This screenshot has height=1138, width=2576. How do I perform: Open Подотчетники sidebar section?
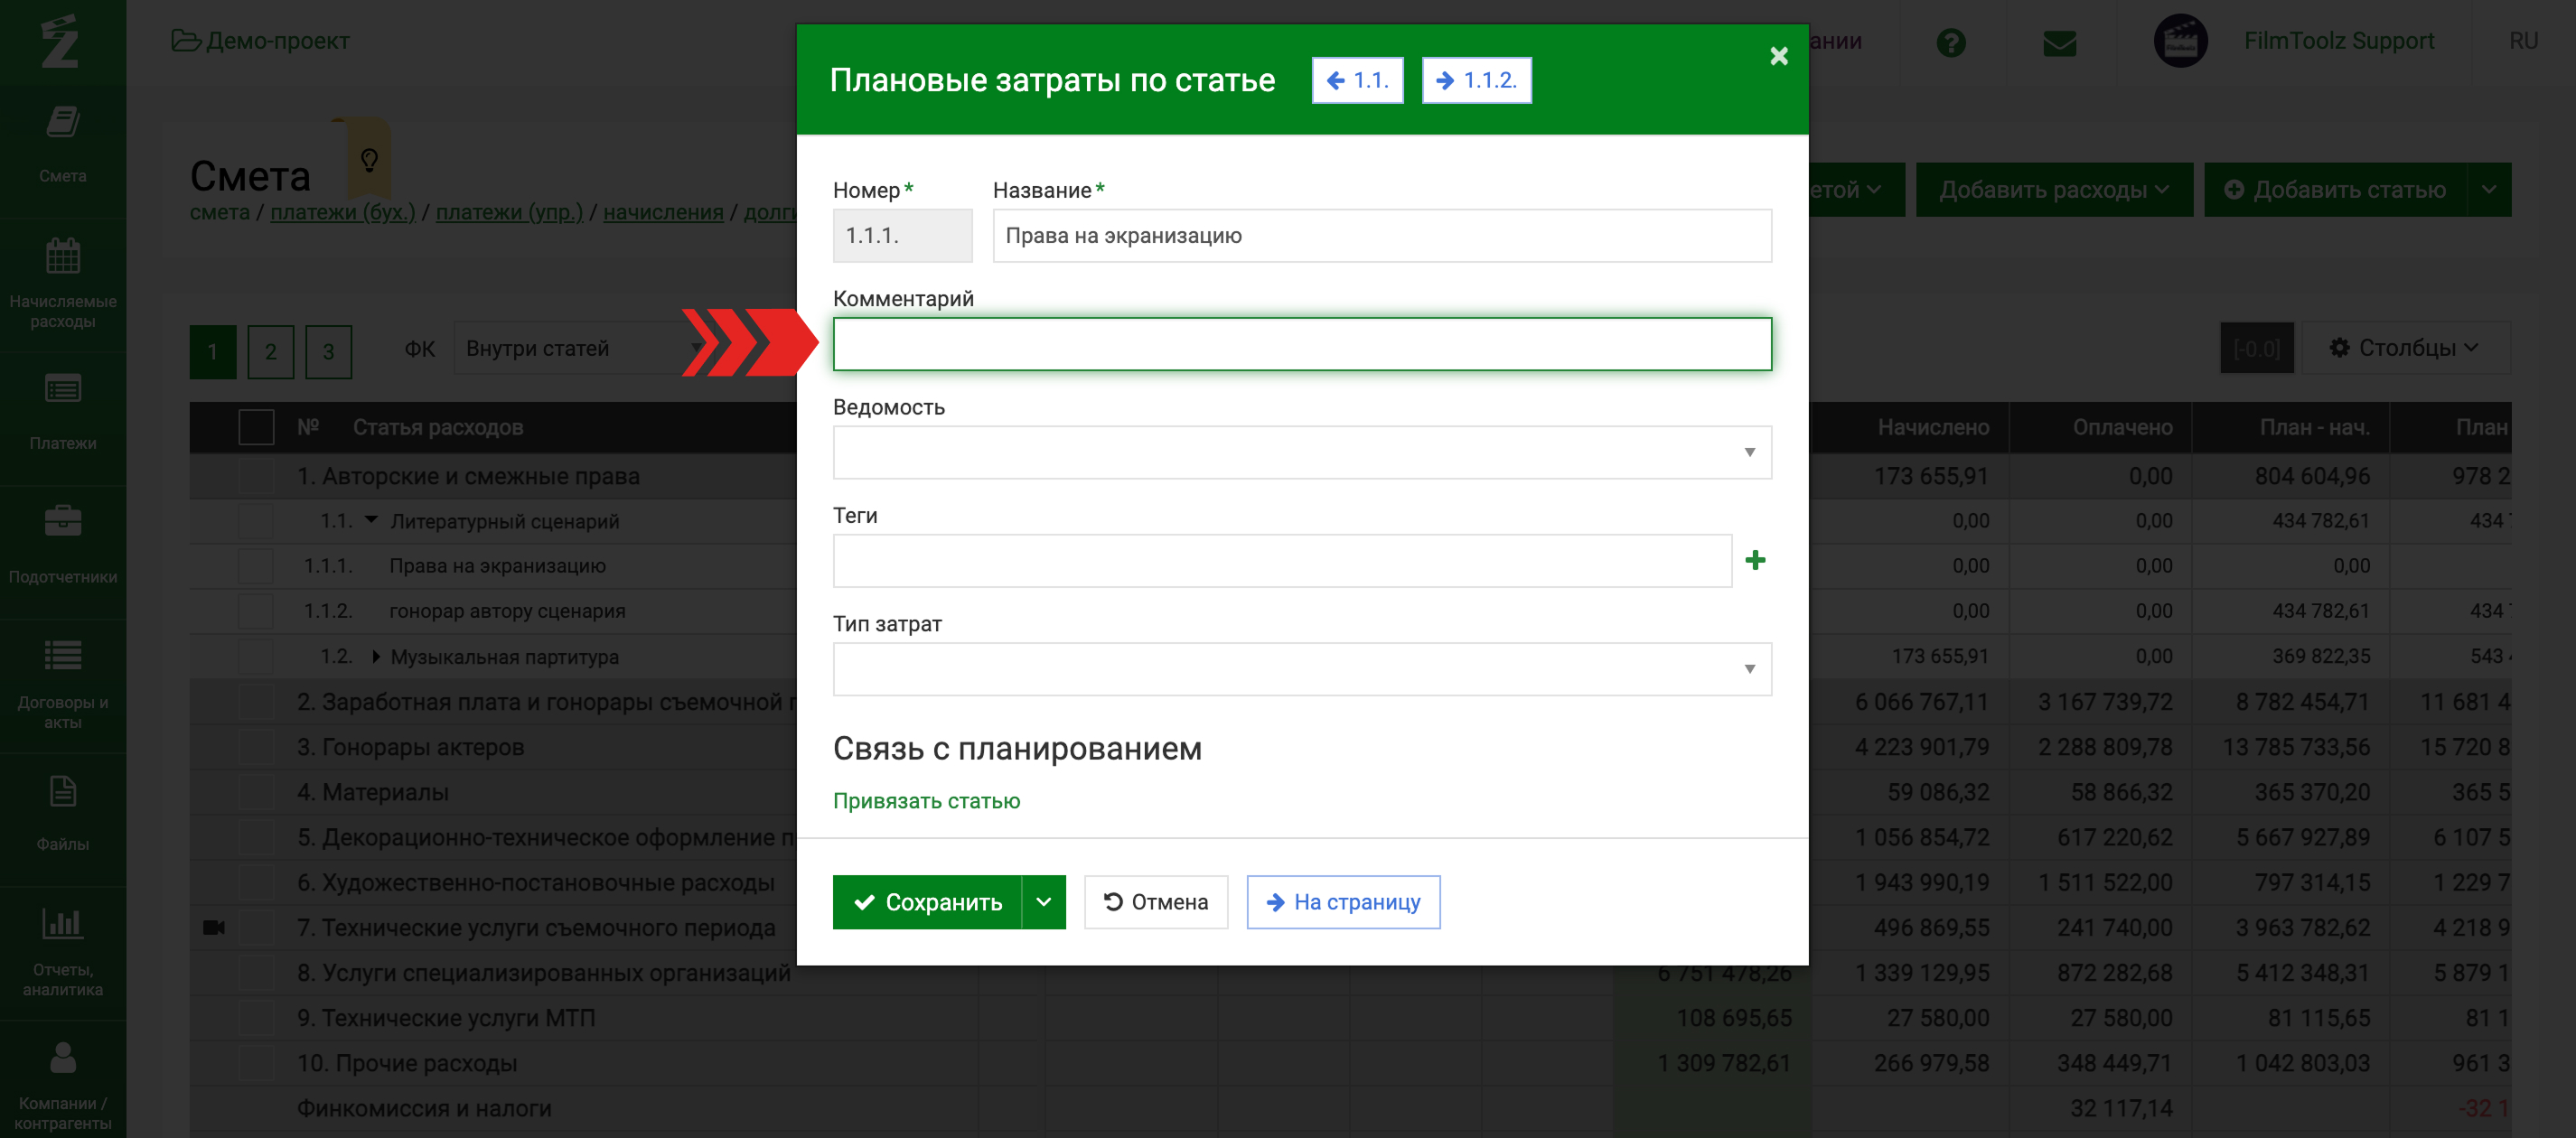[x=62, y=546]
